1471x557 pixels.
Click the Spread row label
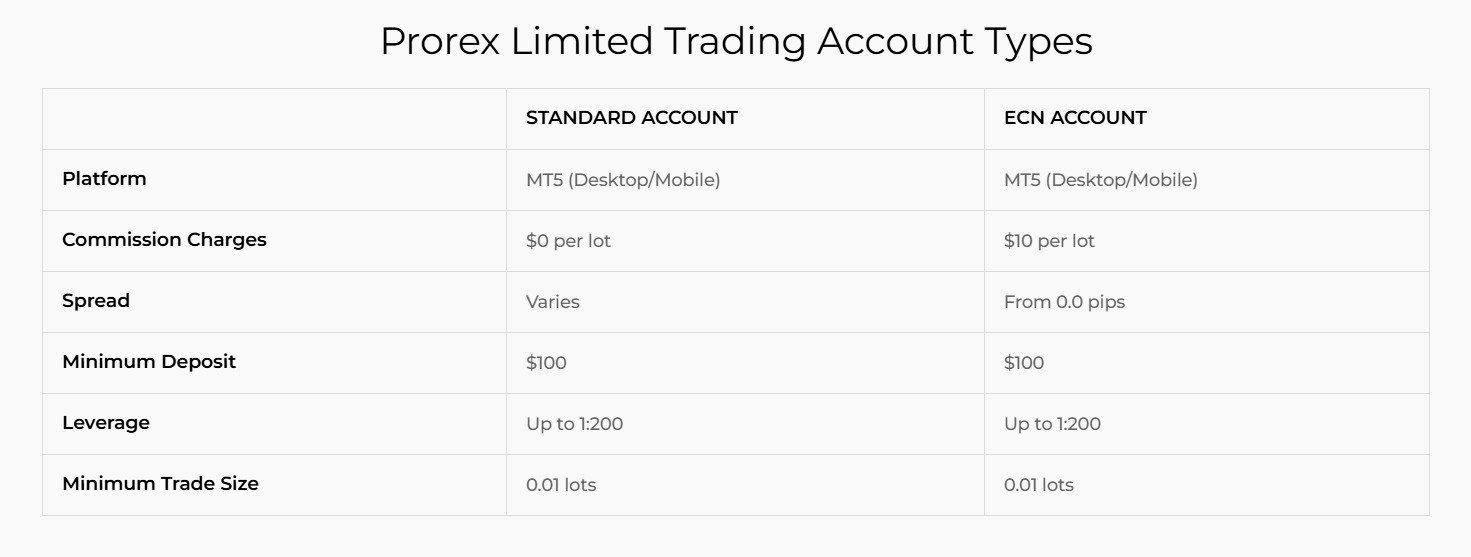coord(96,301)
